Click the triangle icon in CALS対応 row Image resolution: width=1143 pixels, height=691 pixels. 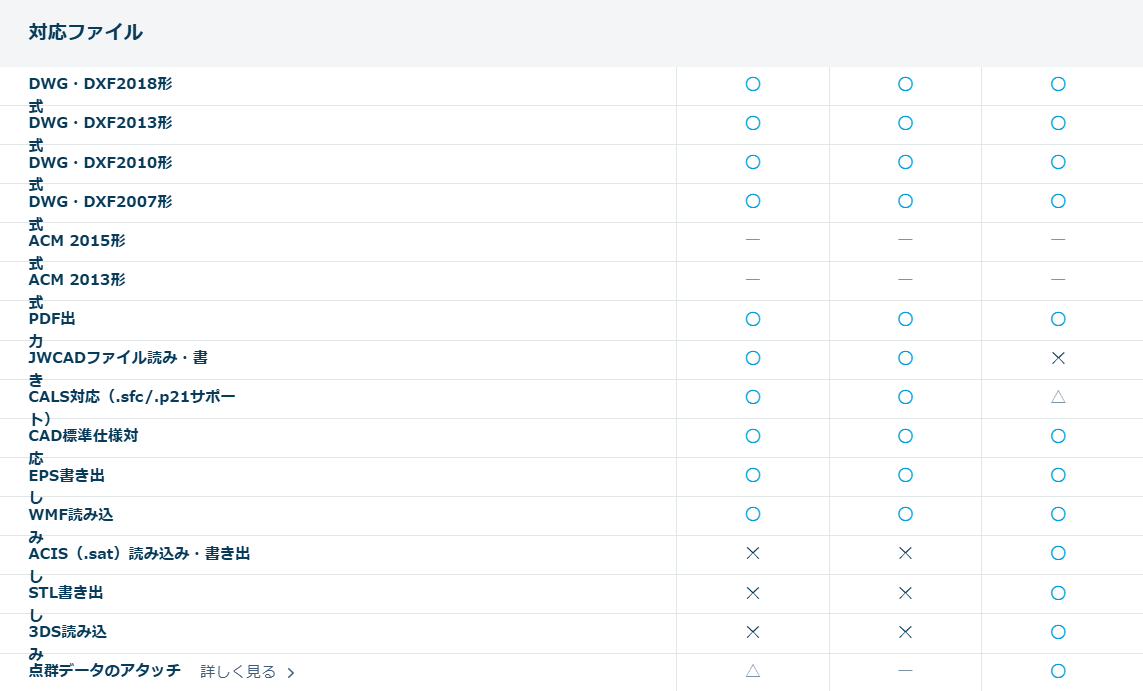click(1058, 397)
